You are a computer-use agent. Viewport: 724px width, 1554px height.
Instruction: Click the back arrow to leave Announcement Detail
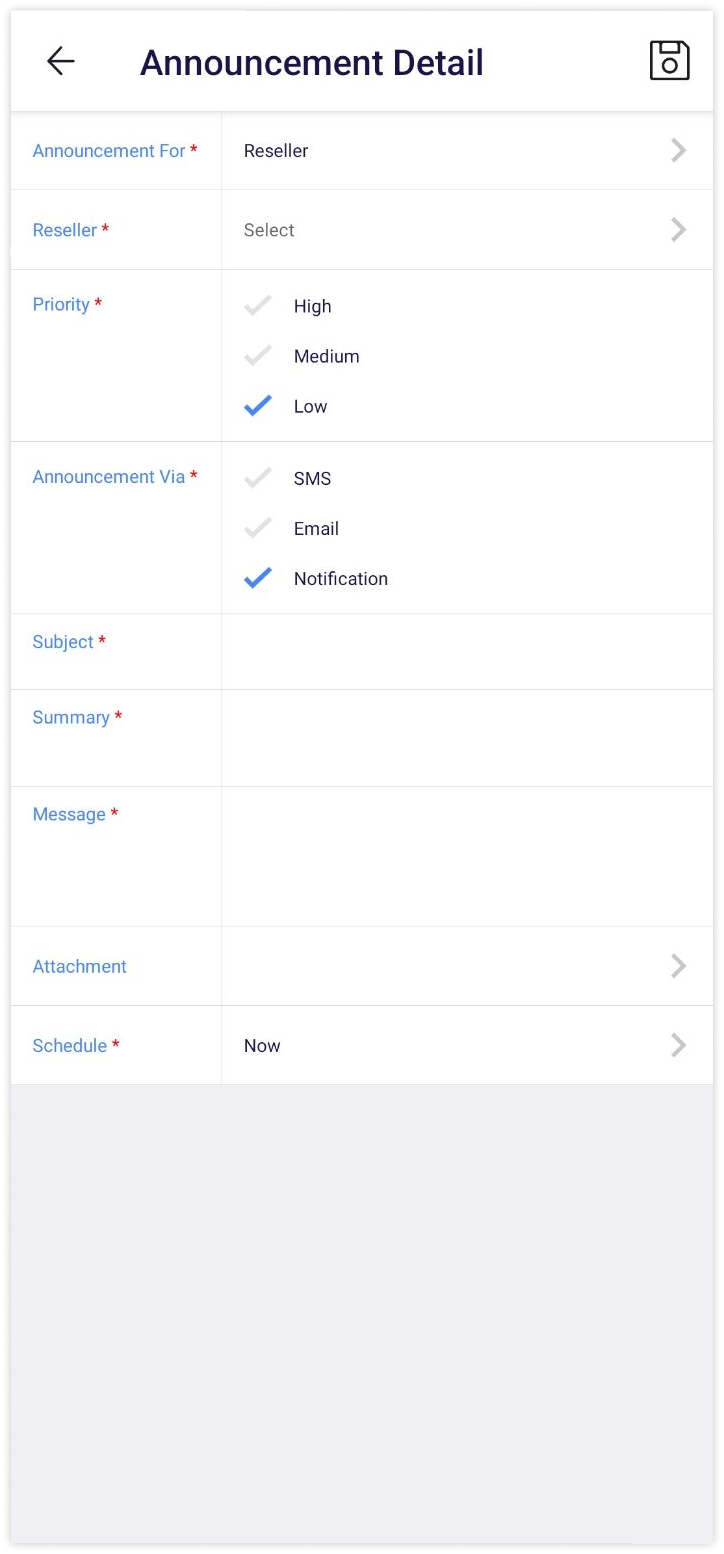[x=60, y=60]
